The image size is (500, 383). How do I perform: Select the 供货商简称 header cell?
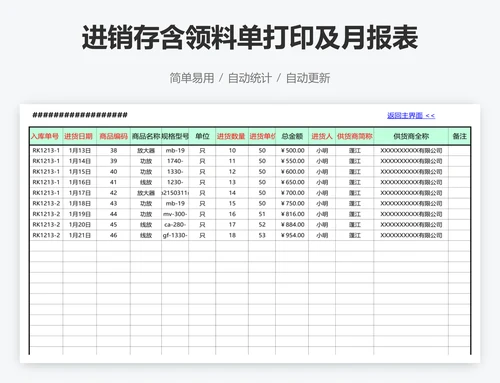click(x=355, y=136)
